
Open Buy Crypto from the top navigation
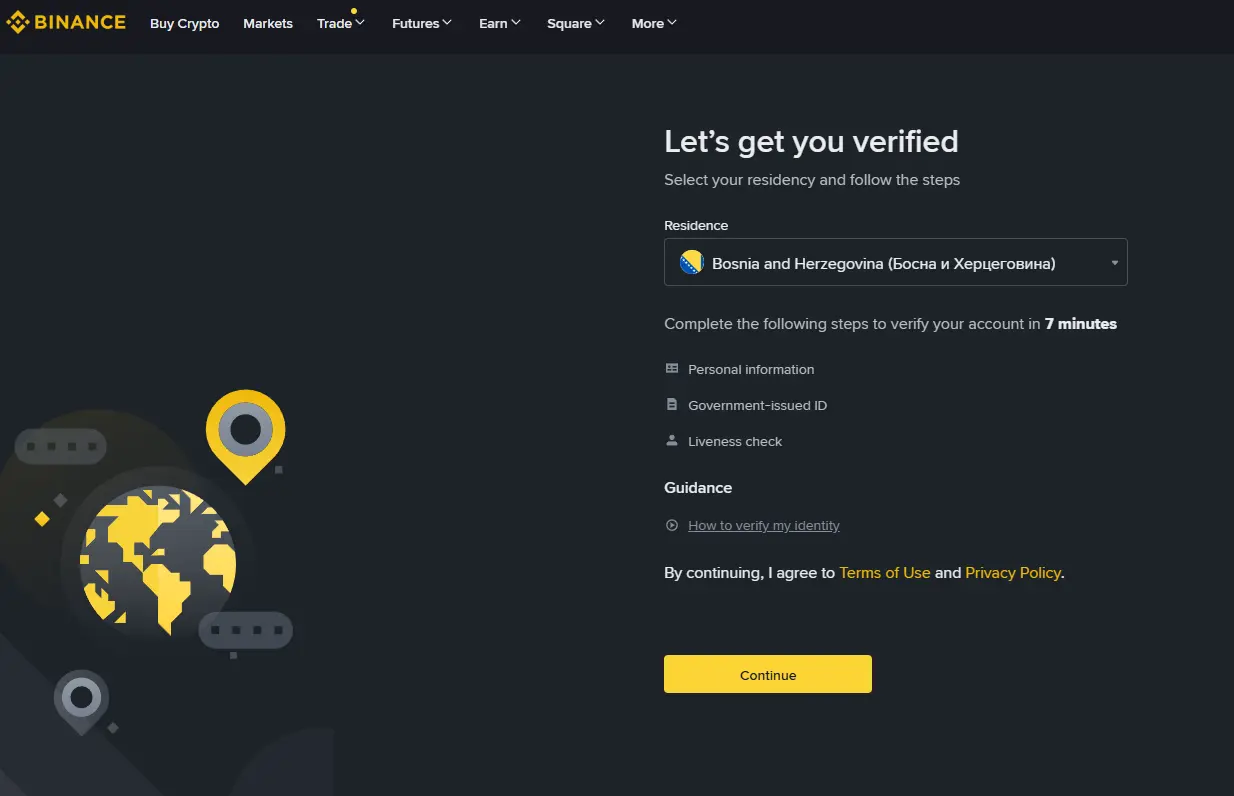tap(184, 23)
